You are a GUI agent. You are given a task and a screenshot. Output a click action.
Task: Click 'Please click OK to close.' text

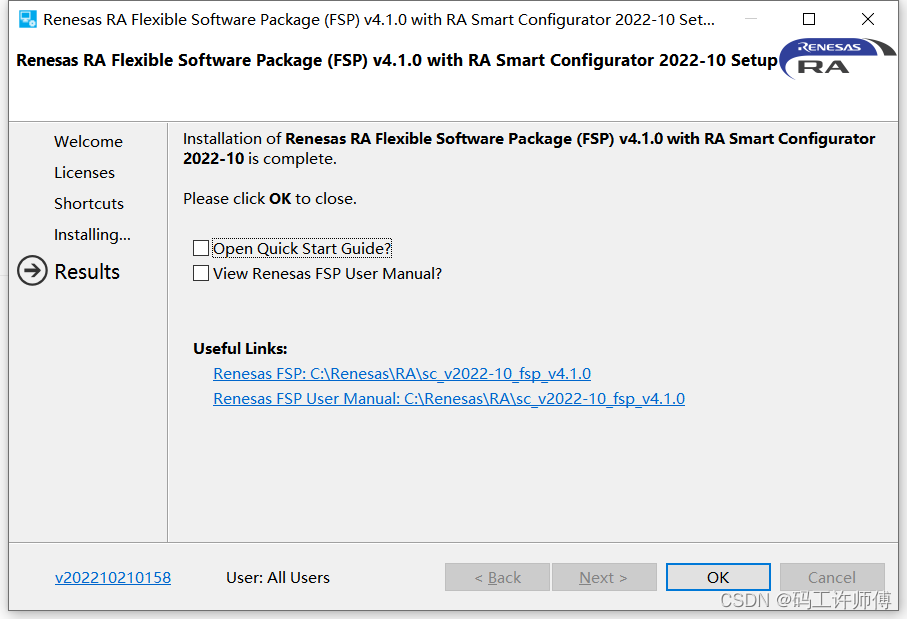tap(270, 198)
